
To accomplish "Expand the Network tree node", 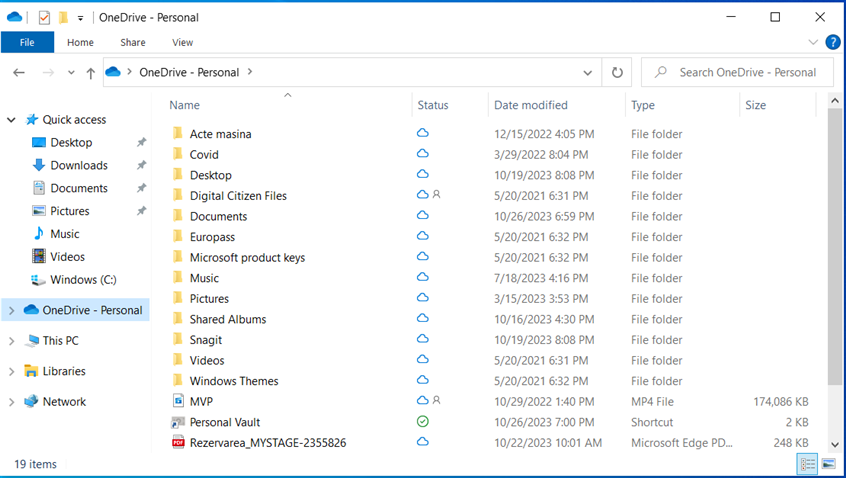I will coord(11,402).
